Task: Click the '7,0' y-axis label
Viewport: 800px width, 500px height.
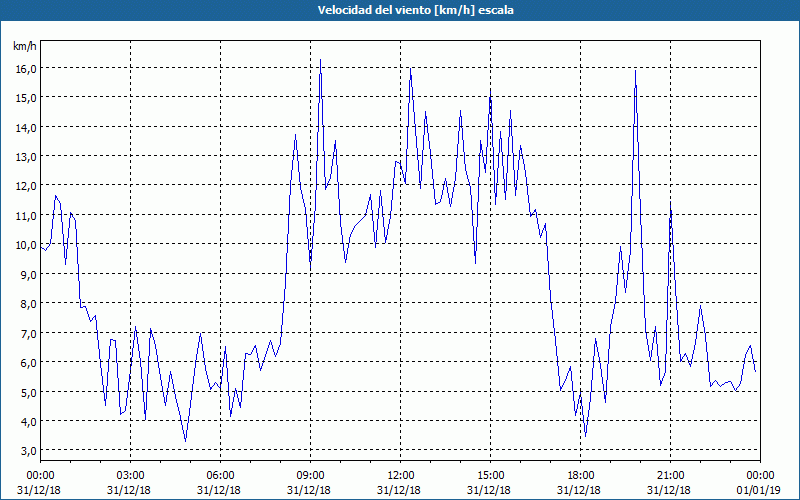Action: (x=28, y=334)
